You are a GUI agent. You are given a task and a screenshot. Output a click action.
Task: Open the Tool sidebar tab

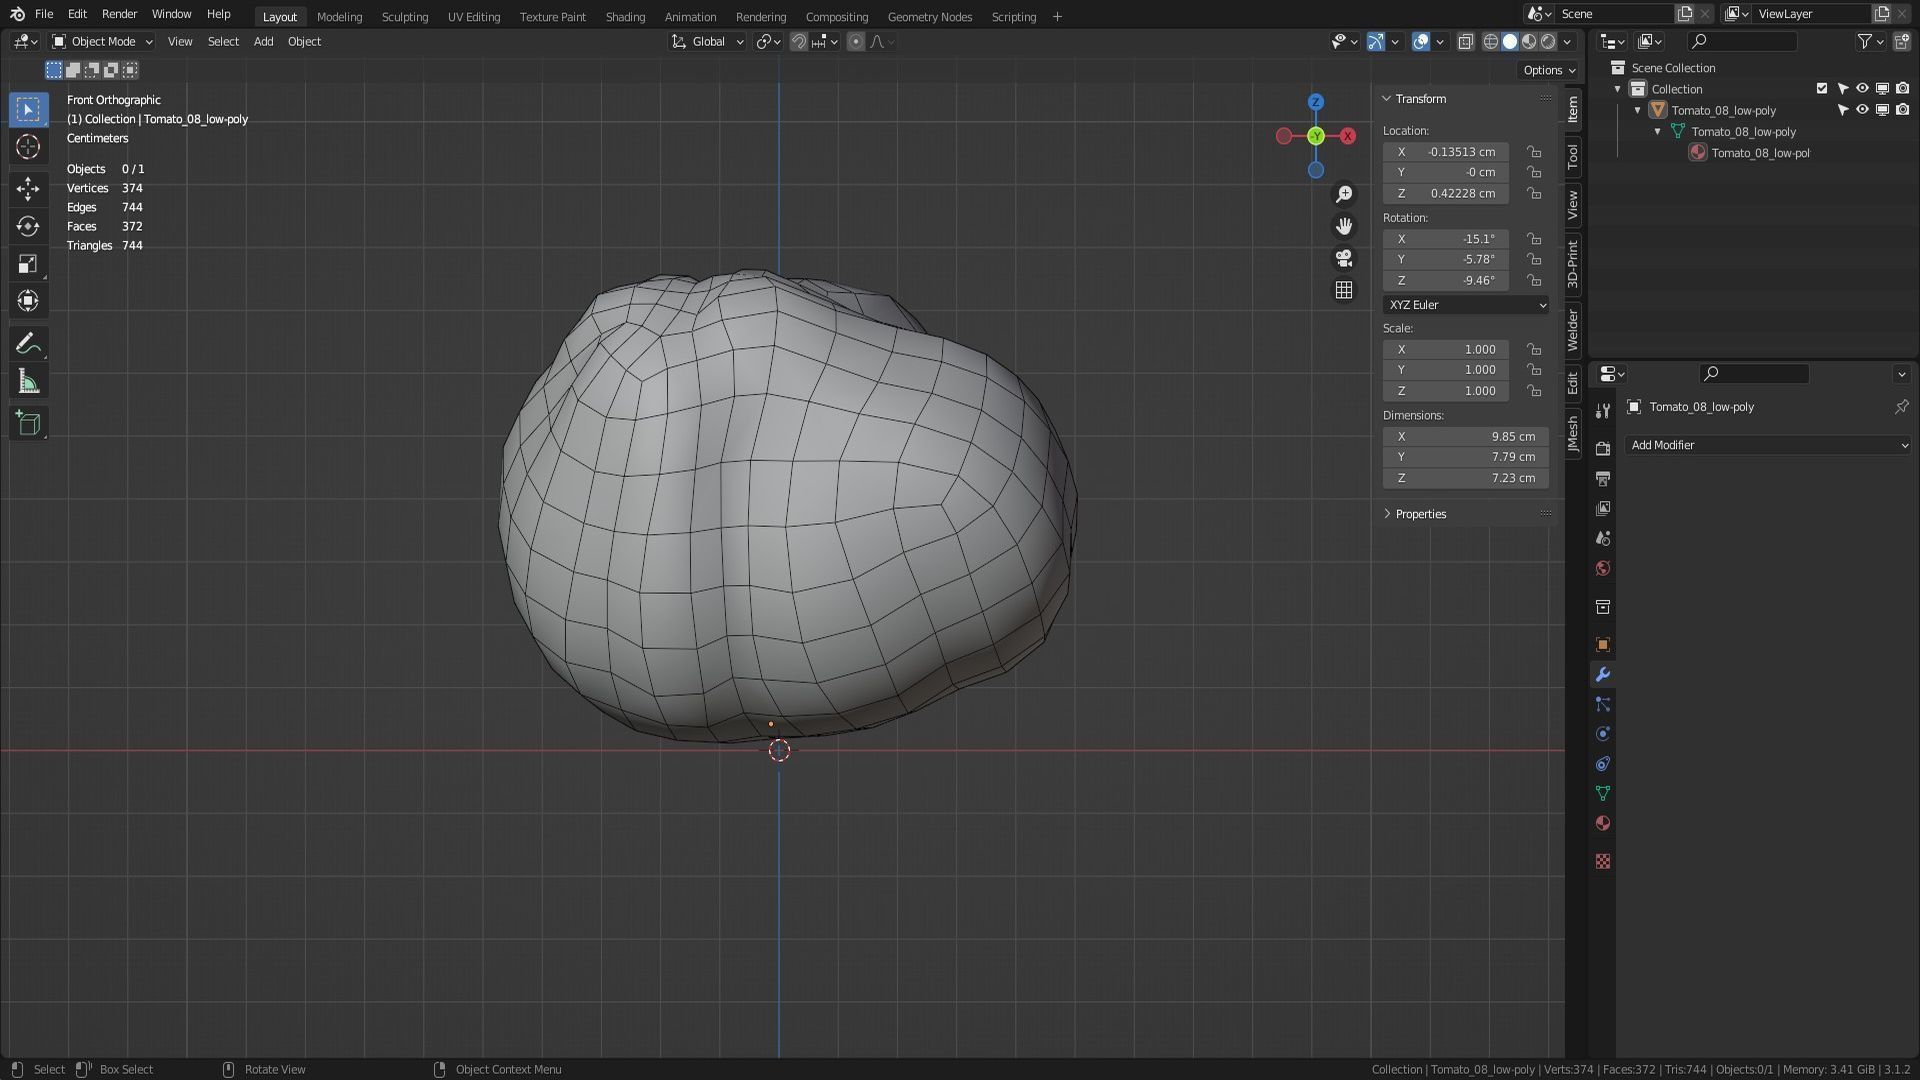coord(1573,156)
